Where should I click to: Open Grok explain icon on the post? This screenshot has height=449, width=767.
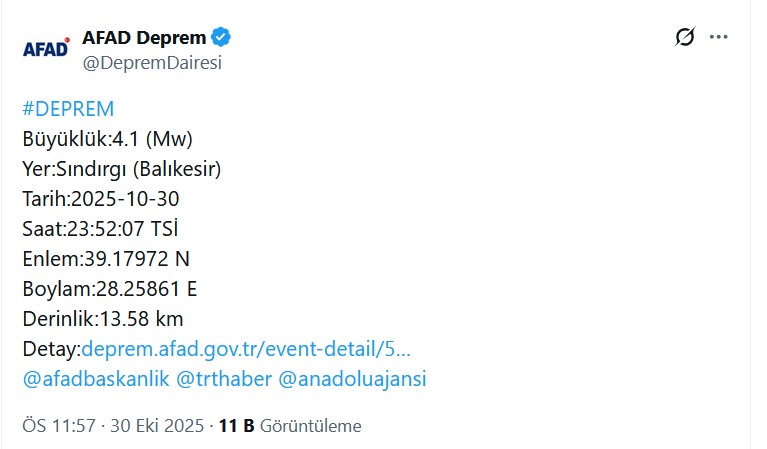(x=684, y=38)
